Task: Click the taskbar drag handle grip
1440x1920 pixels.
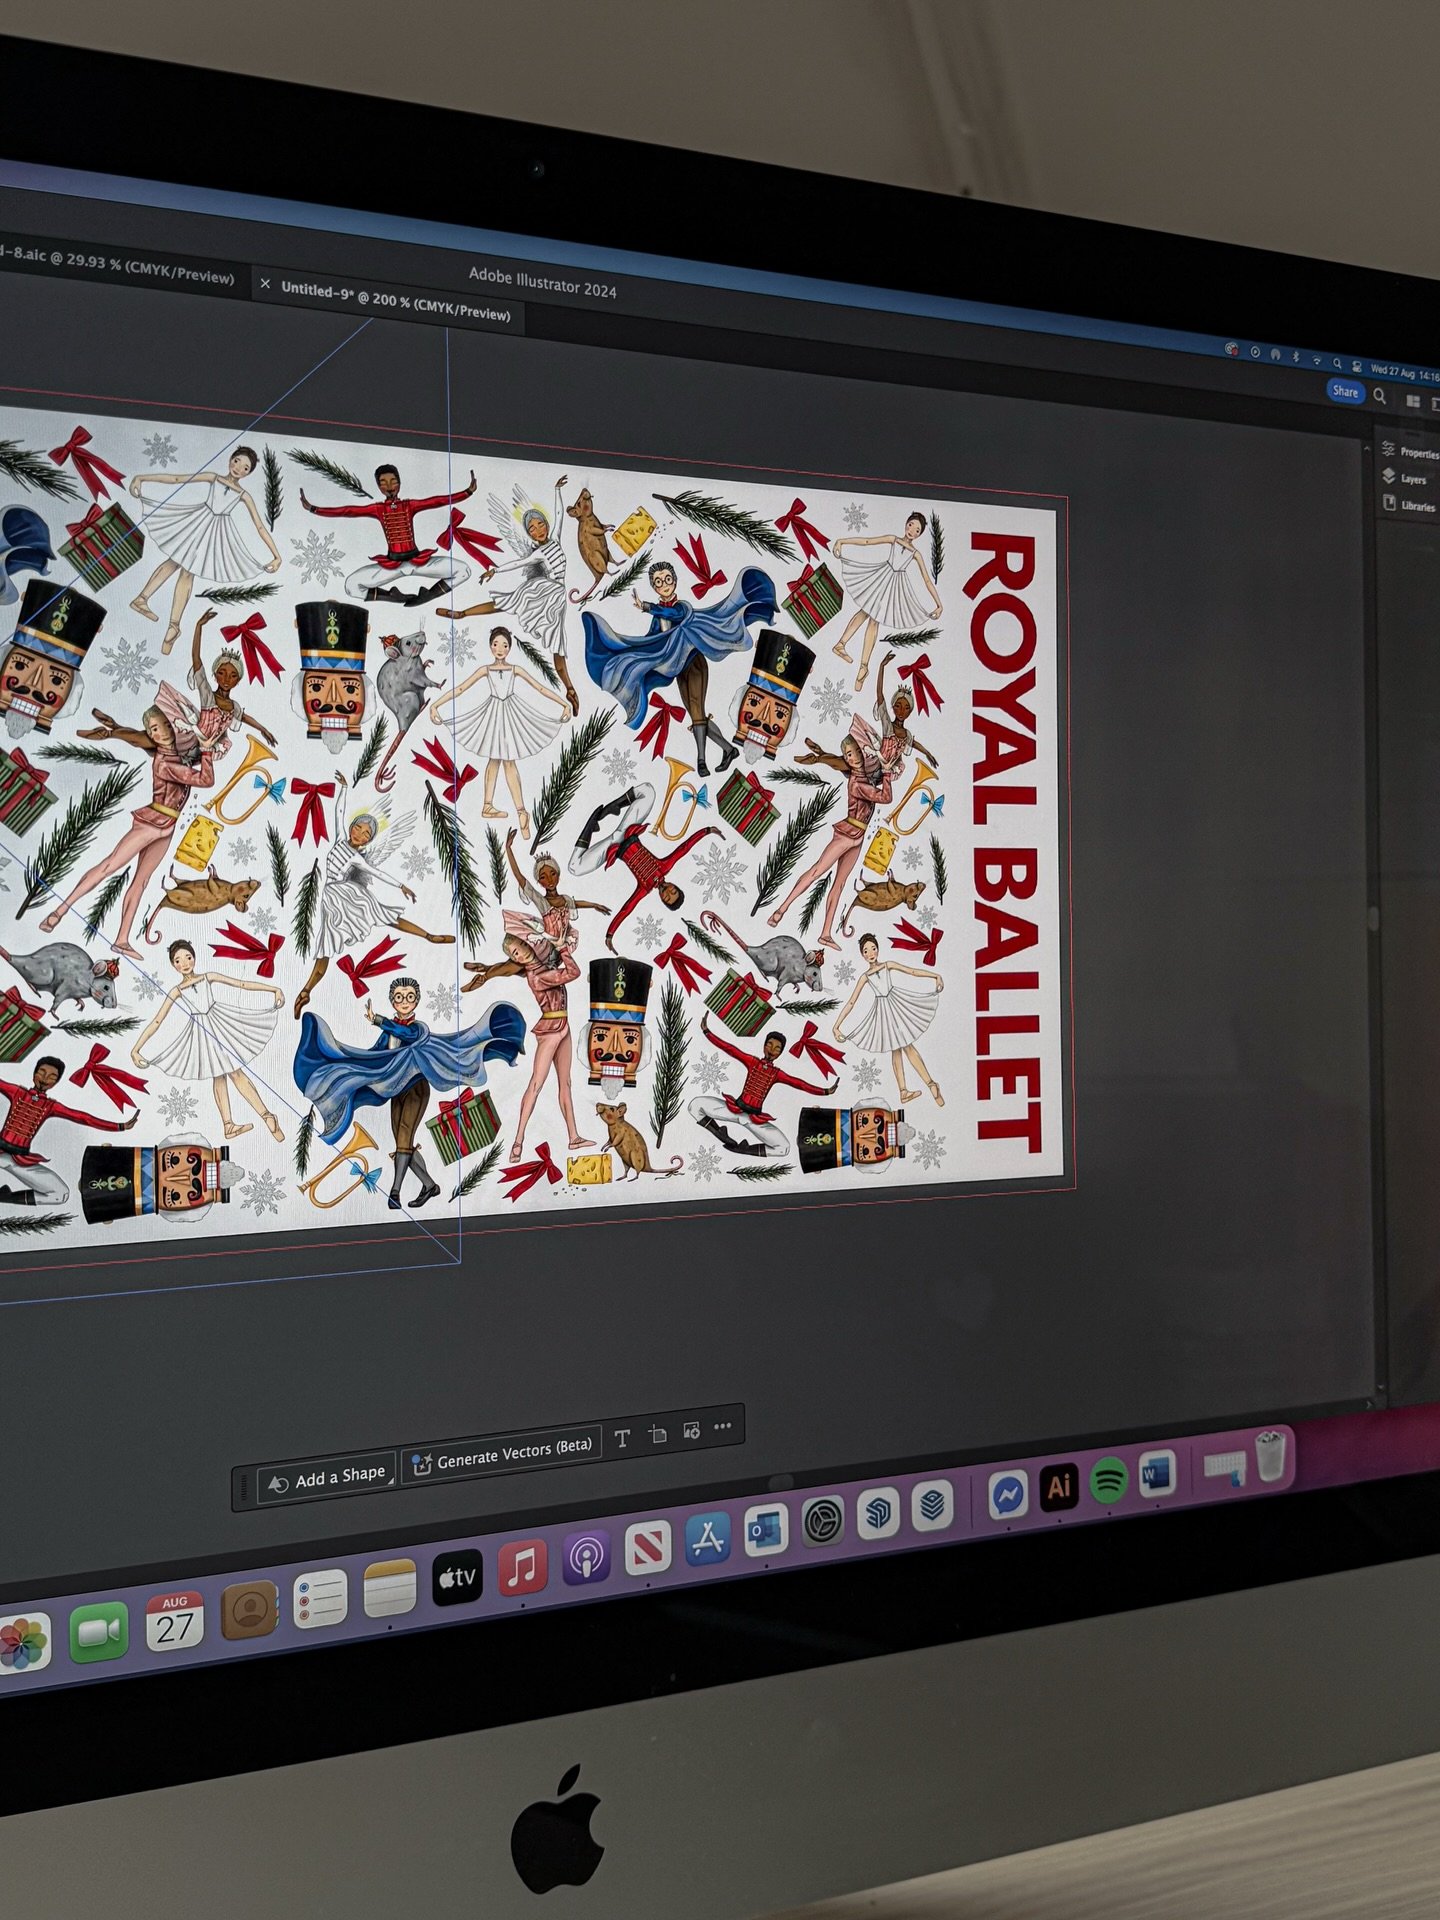Action: [x=244, y=1490]
